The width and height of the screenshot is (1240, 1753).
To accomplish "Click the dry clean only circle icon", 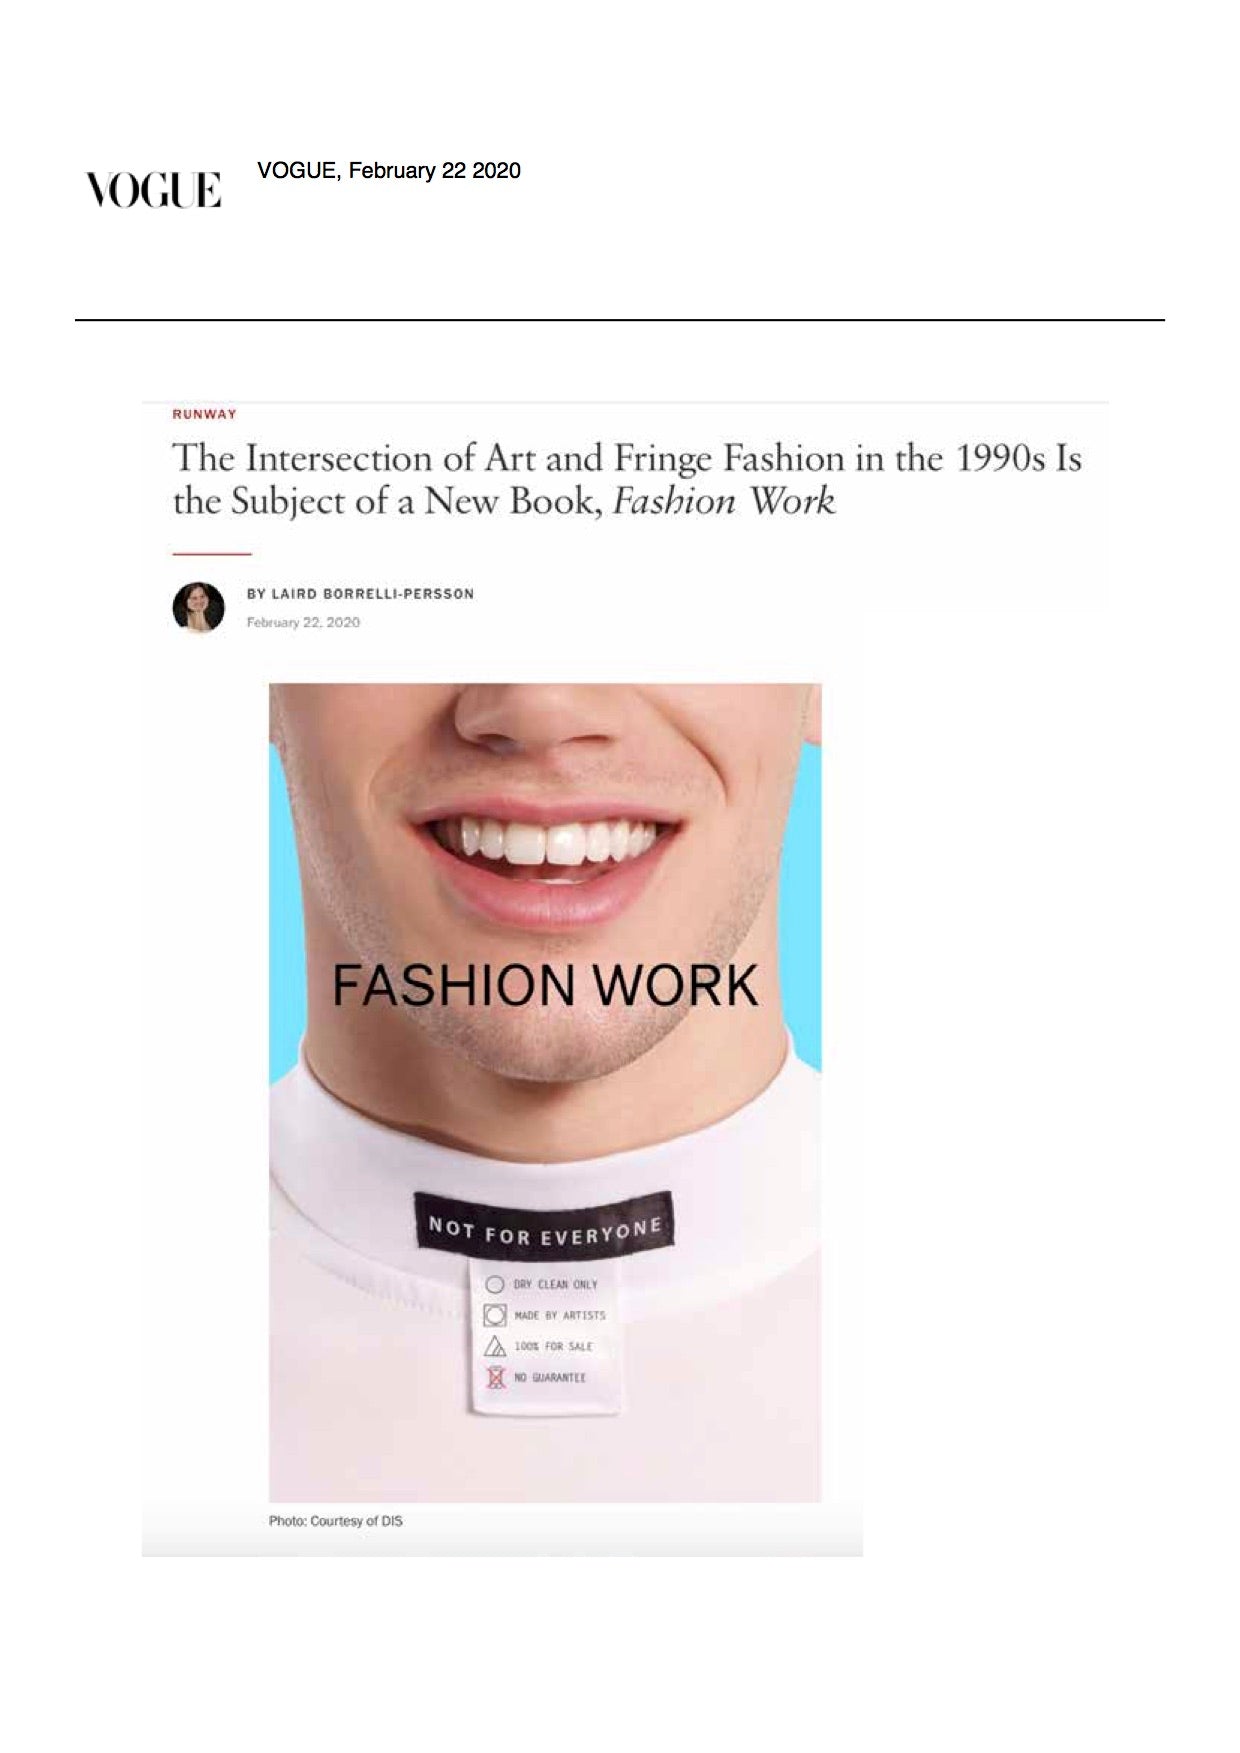I will [494, 1284].
